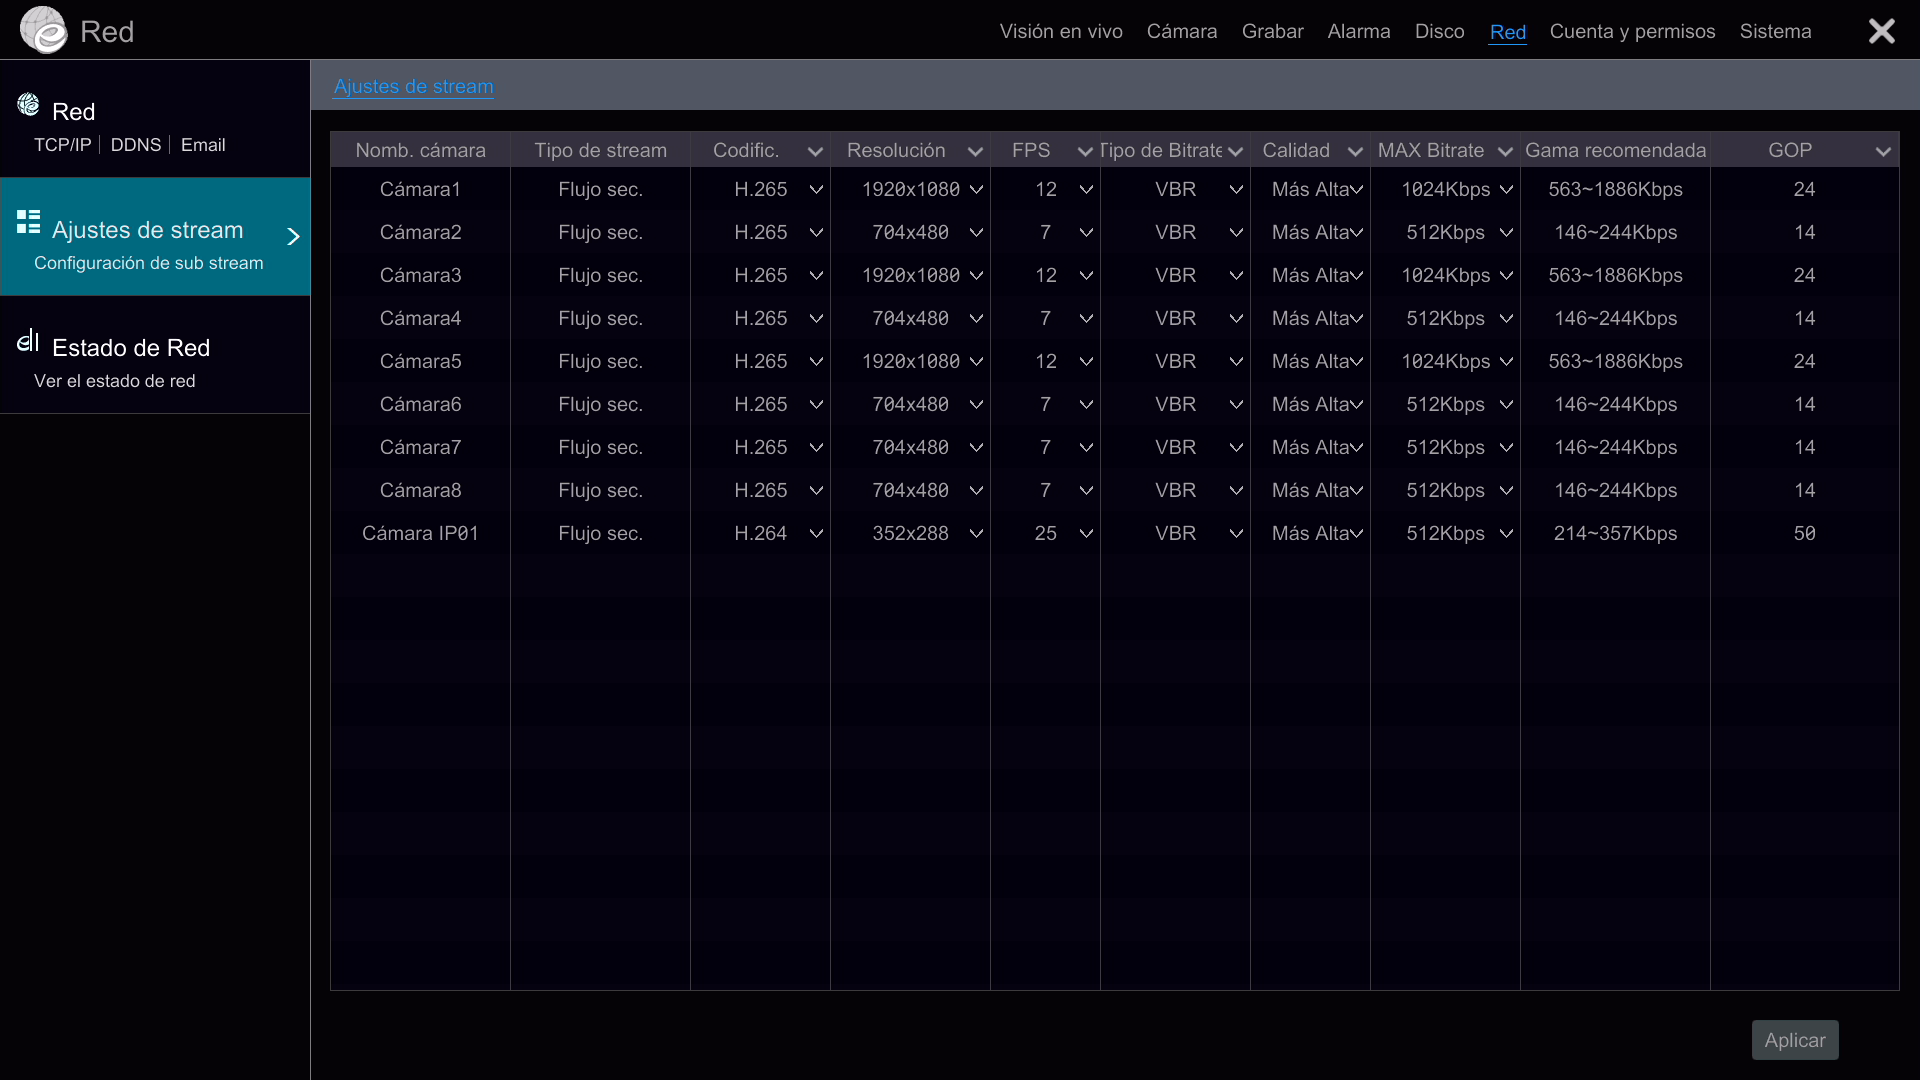This screenshot has width=1920, height=1080.
Task: Click Tipo de stream column header
Action: pos(600,150)
